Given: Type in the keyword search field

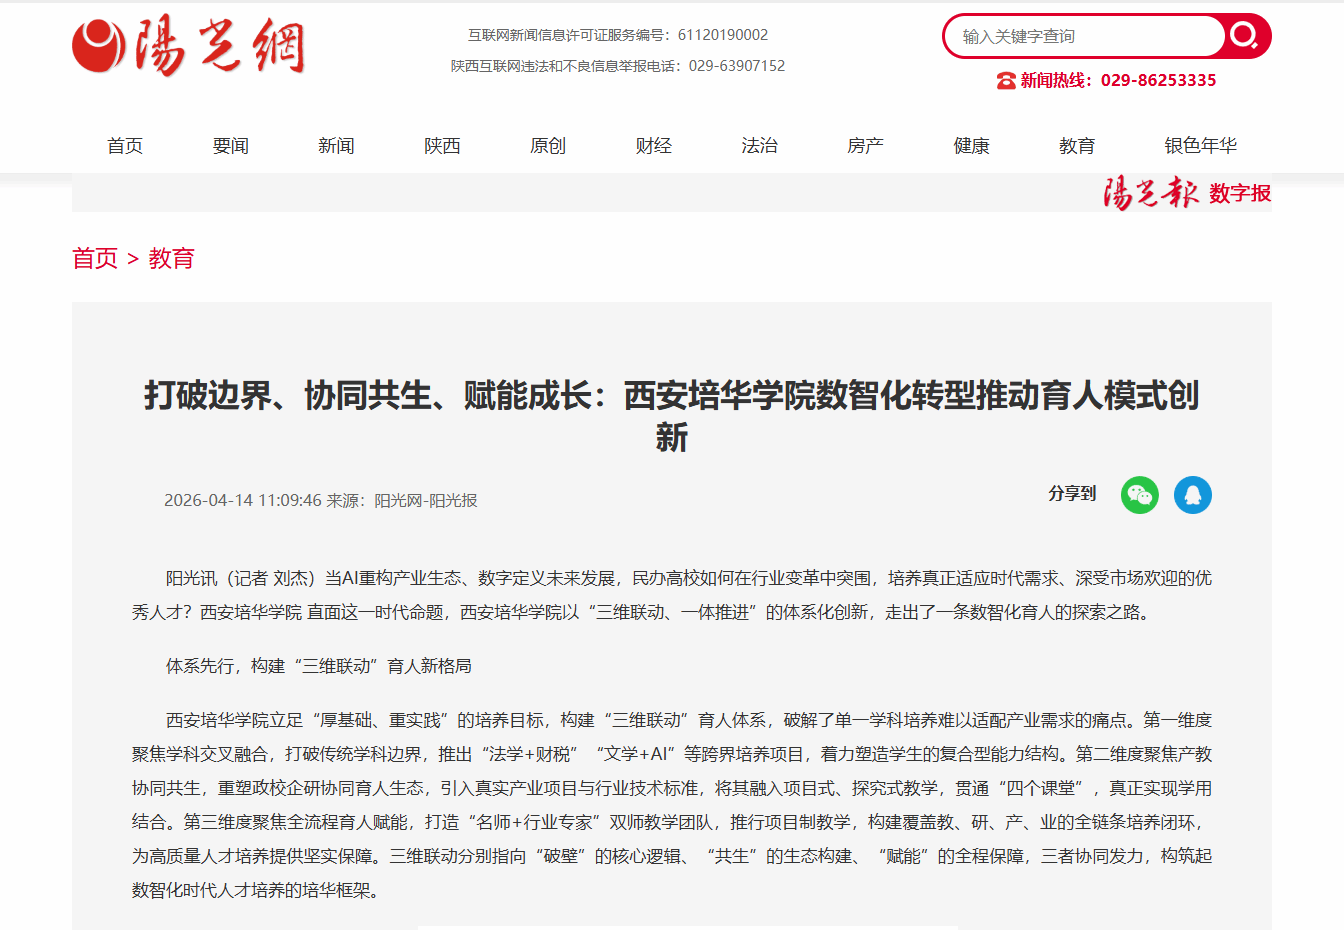Looking at the screenshot, I should pyautogui.click(x=1085, y=37).
